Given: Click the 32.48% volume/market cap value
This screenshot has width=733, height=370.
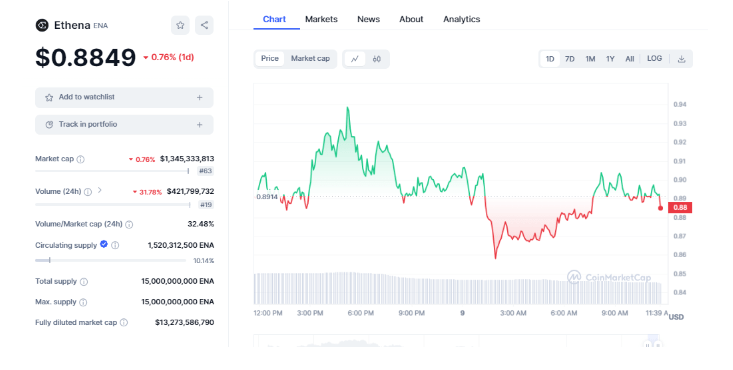Looking at the screenshot, I should [x=201, y=225].
